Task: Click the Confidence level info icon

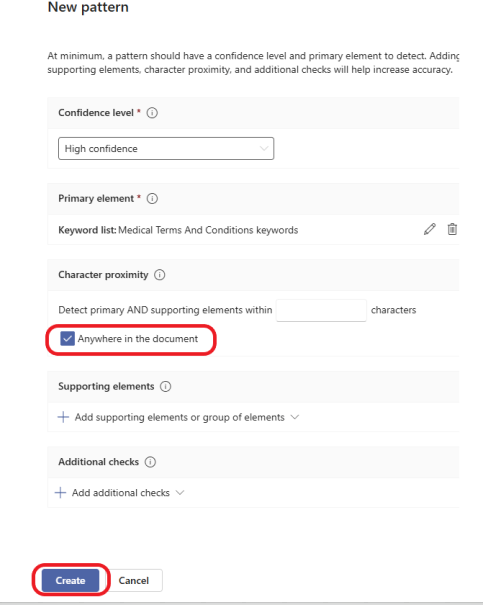Action: [152, 113]
